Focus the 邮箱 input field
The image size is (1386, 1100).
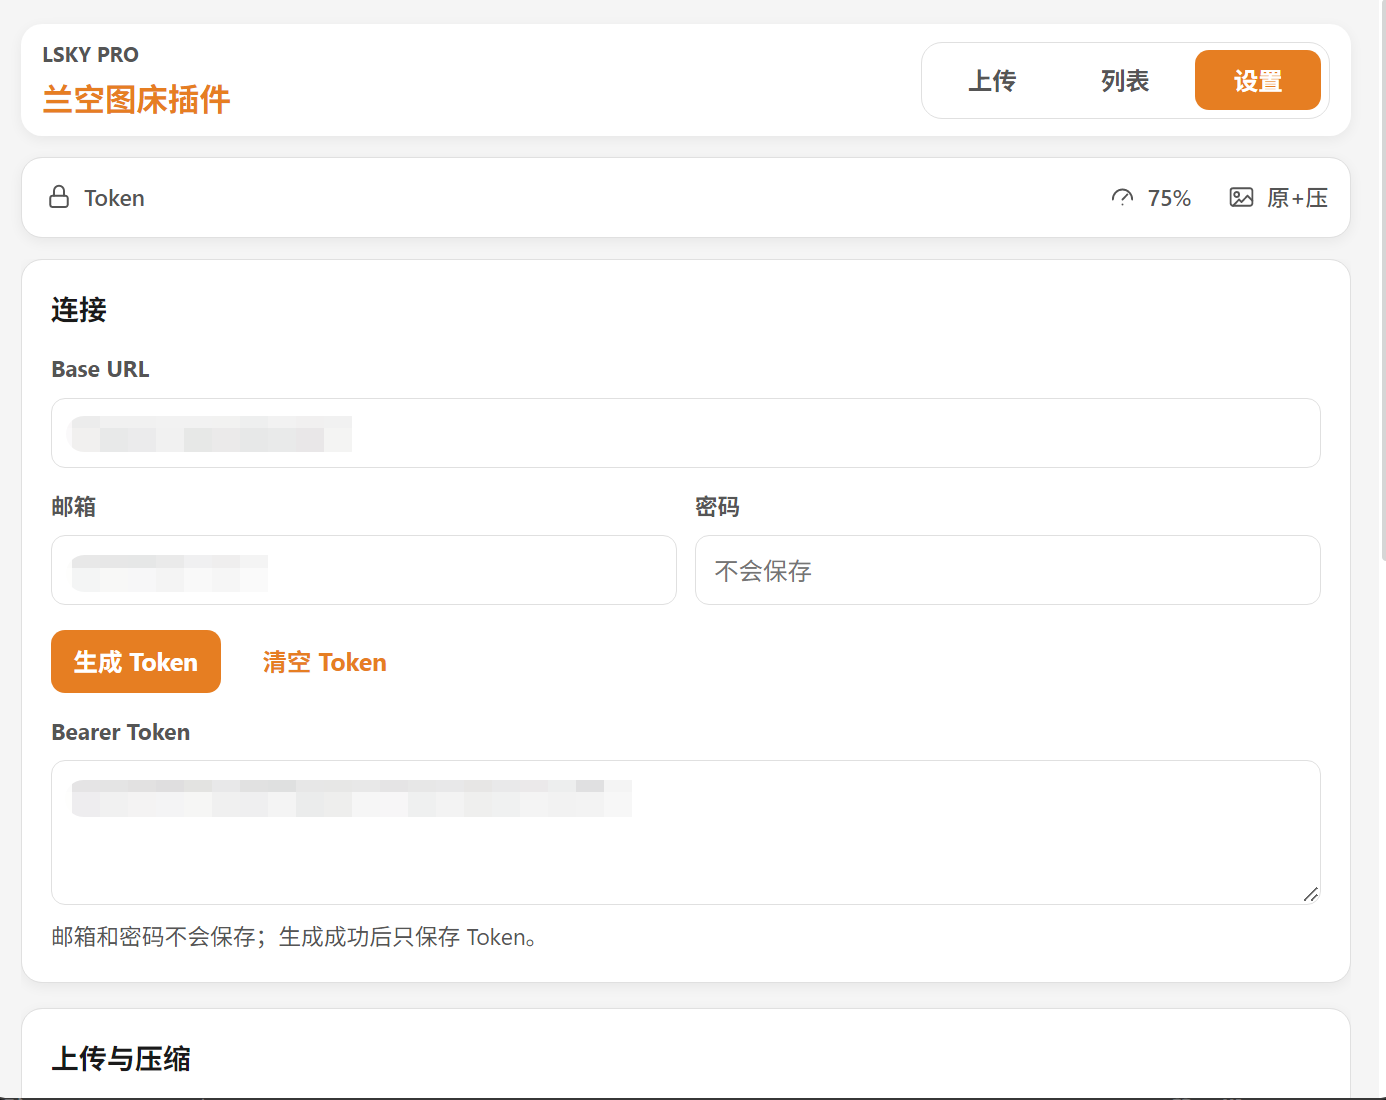tap(364, 570)
